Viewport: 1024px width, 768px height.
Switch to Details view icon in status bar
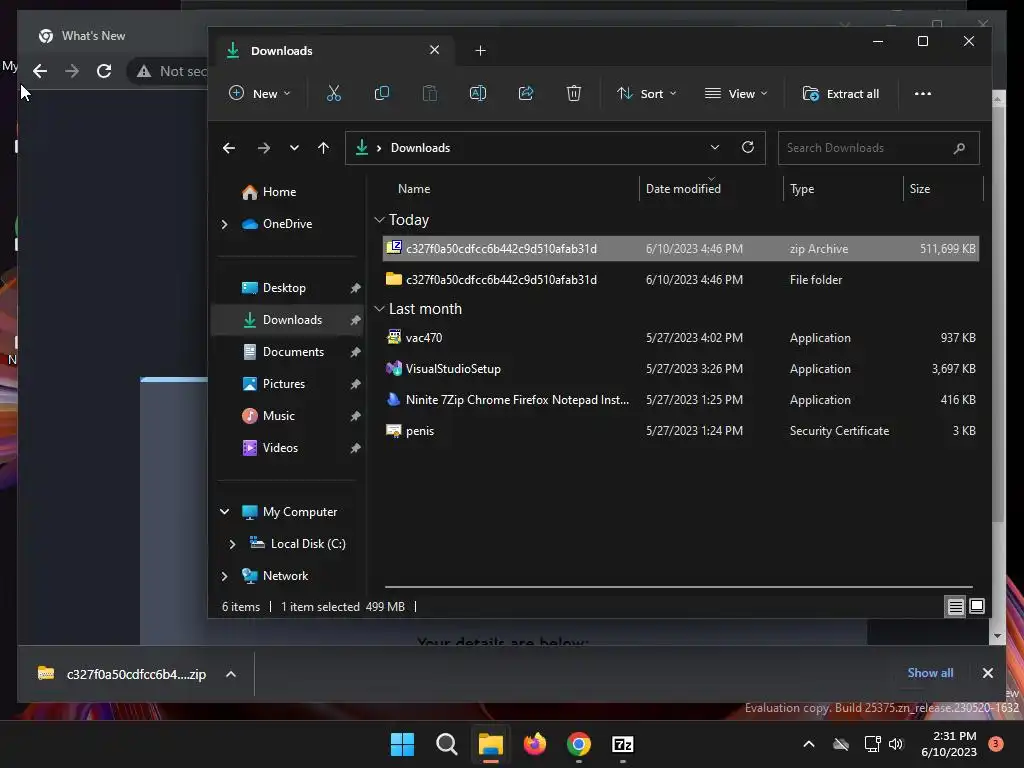[x=955, y=607]
